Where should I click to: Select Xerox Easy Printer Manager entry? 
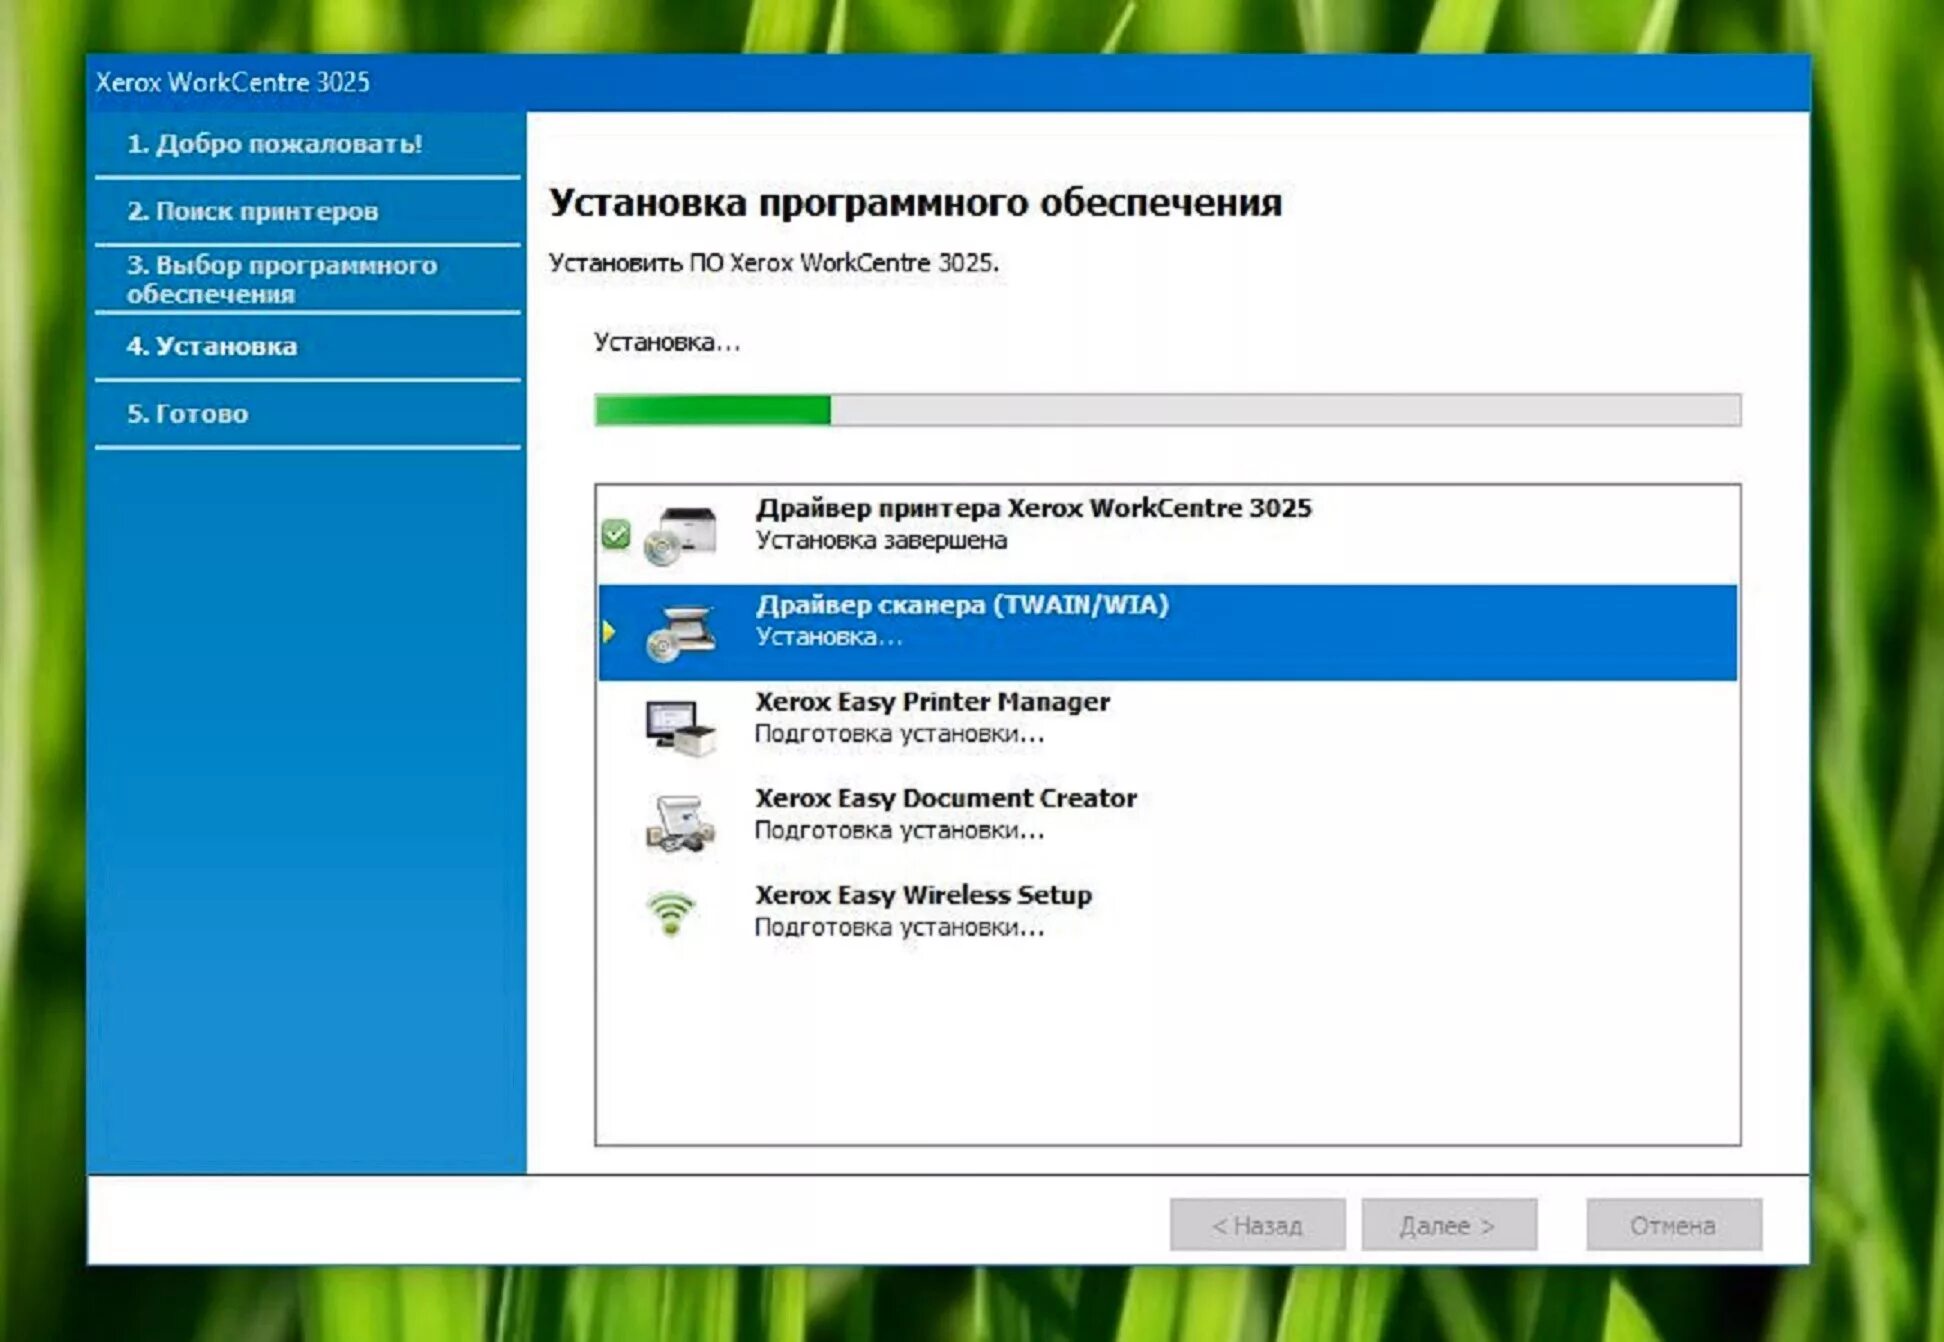coord(1167,728)
